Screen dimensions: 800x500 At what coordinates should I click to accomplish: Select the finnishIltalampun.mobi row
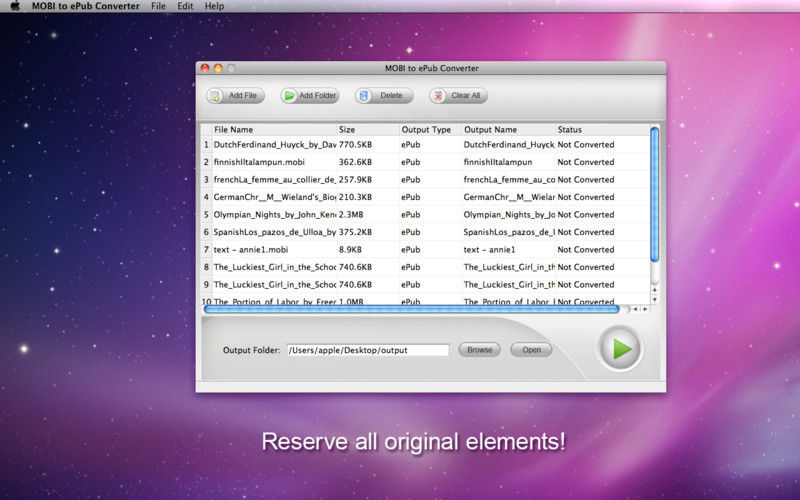pos(426,162)
